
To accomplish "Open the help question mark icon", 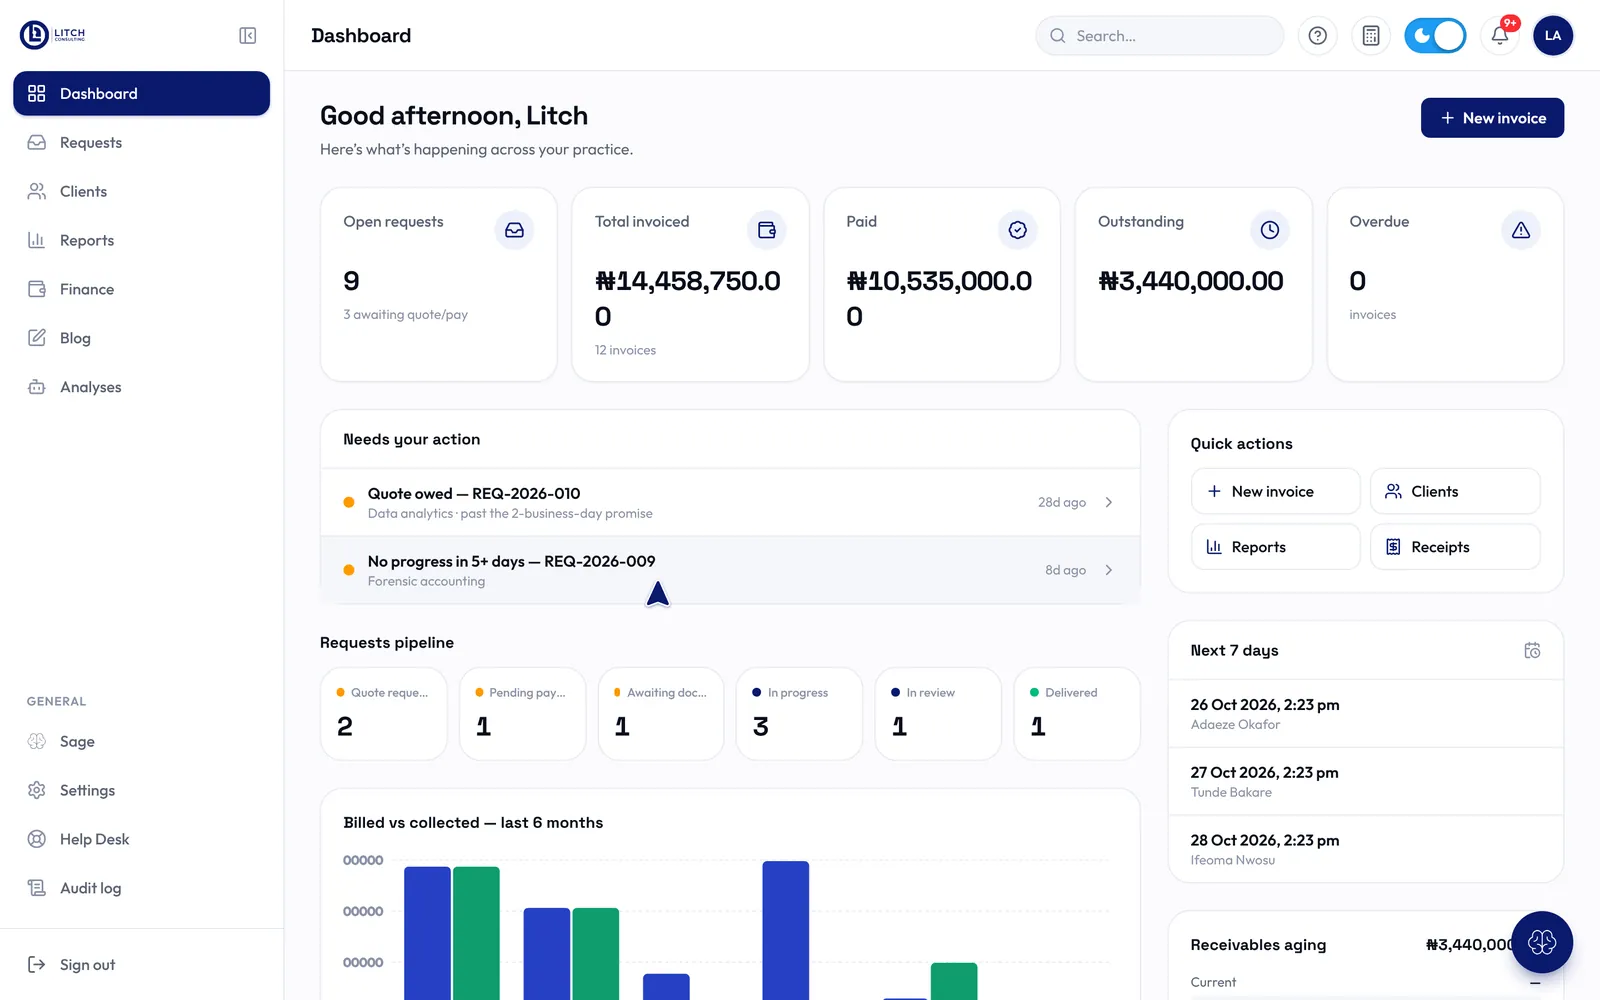I will click(1318, 36).
